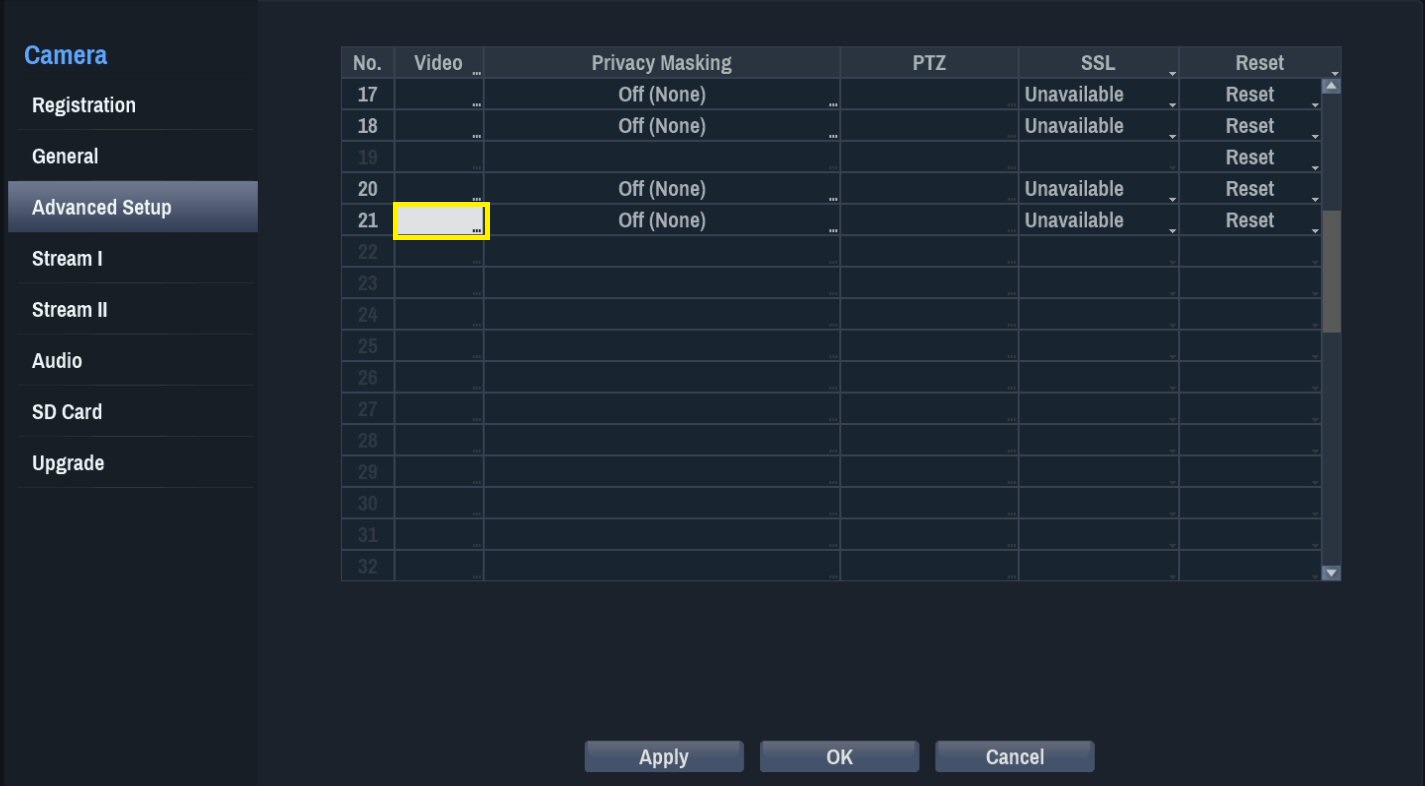Click the highlighted Video cell for camera 21
The height and width of the screenshot is (786, 1425).
(x=441, y=221)
